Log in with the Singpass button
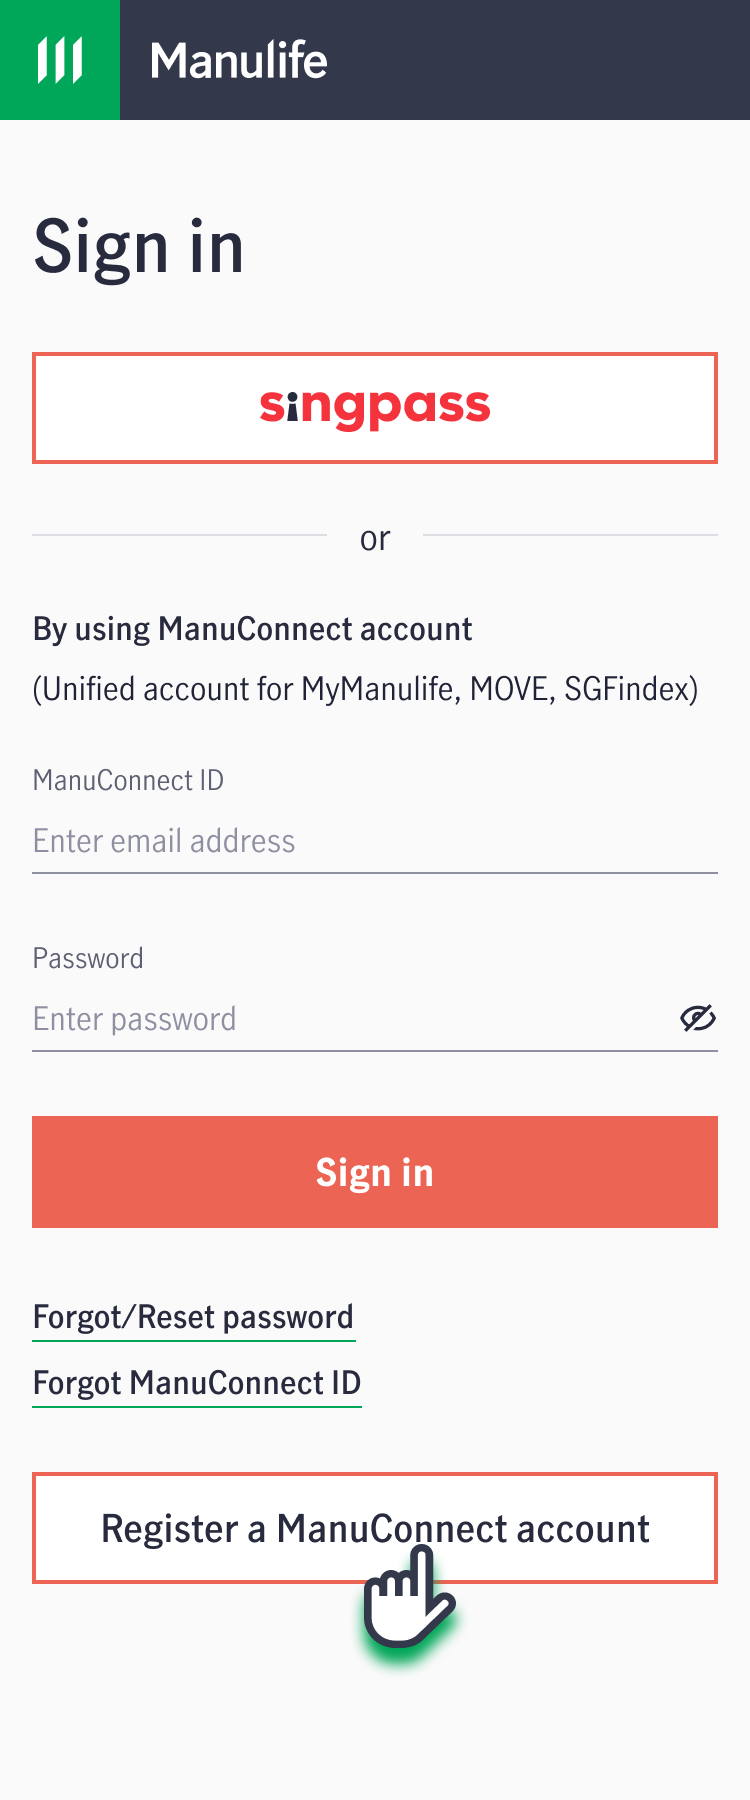 [x=375, y=408]
